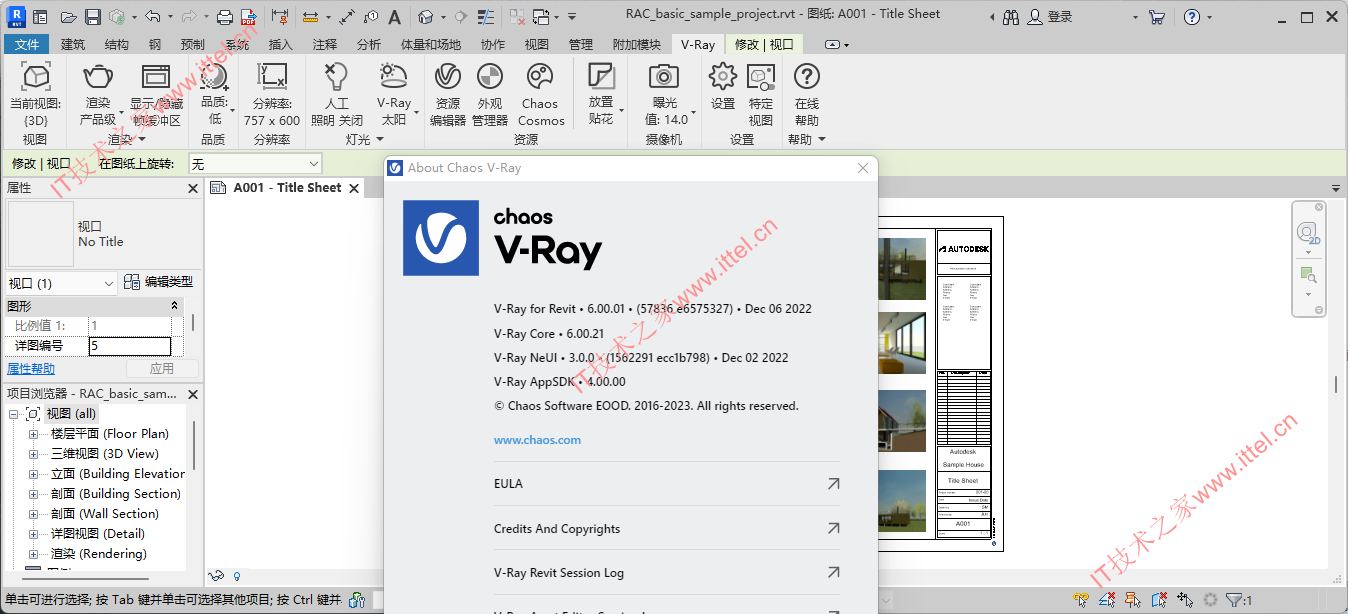Viewport: 1348px width, 614px height.
Task: Open the V-Ray Revit Session Log
Action: (667, 573)
